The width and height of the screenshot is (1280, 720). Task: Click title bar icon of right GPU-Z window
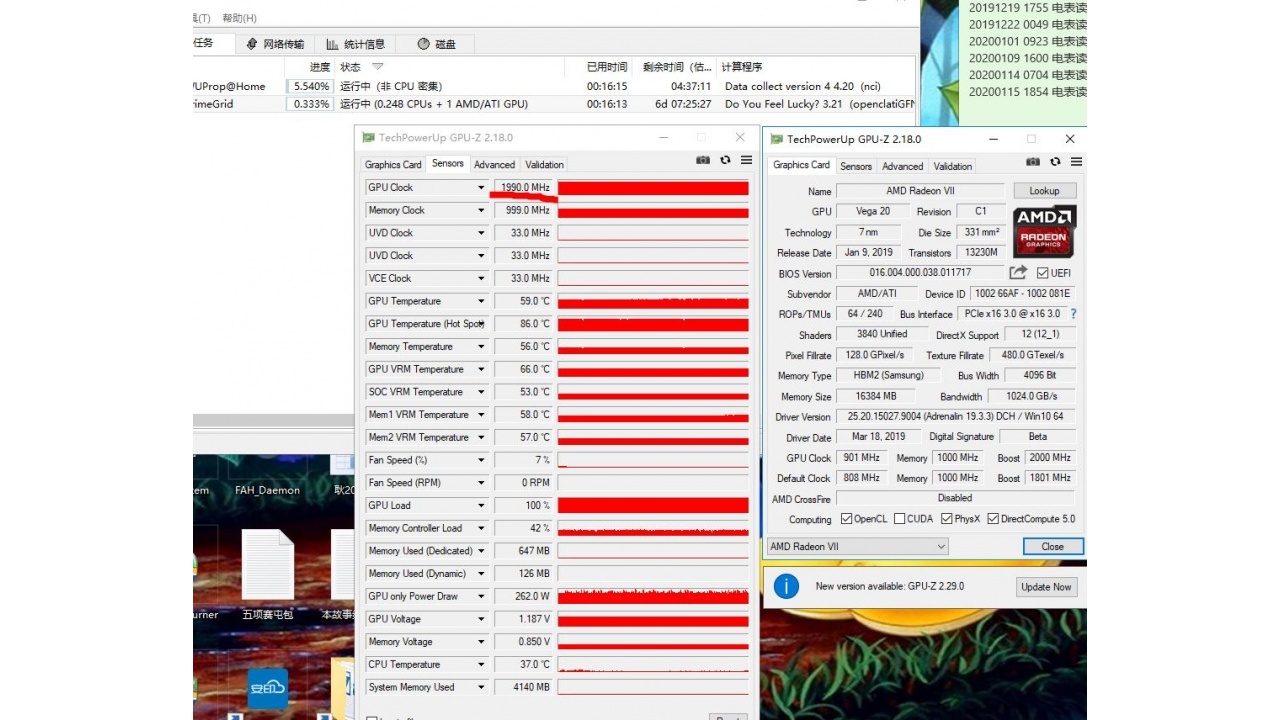pos(776,139)
